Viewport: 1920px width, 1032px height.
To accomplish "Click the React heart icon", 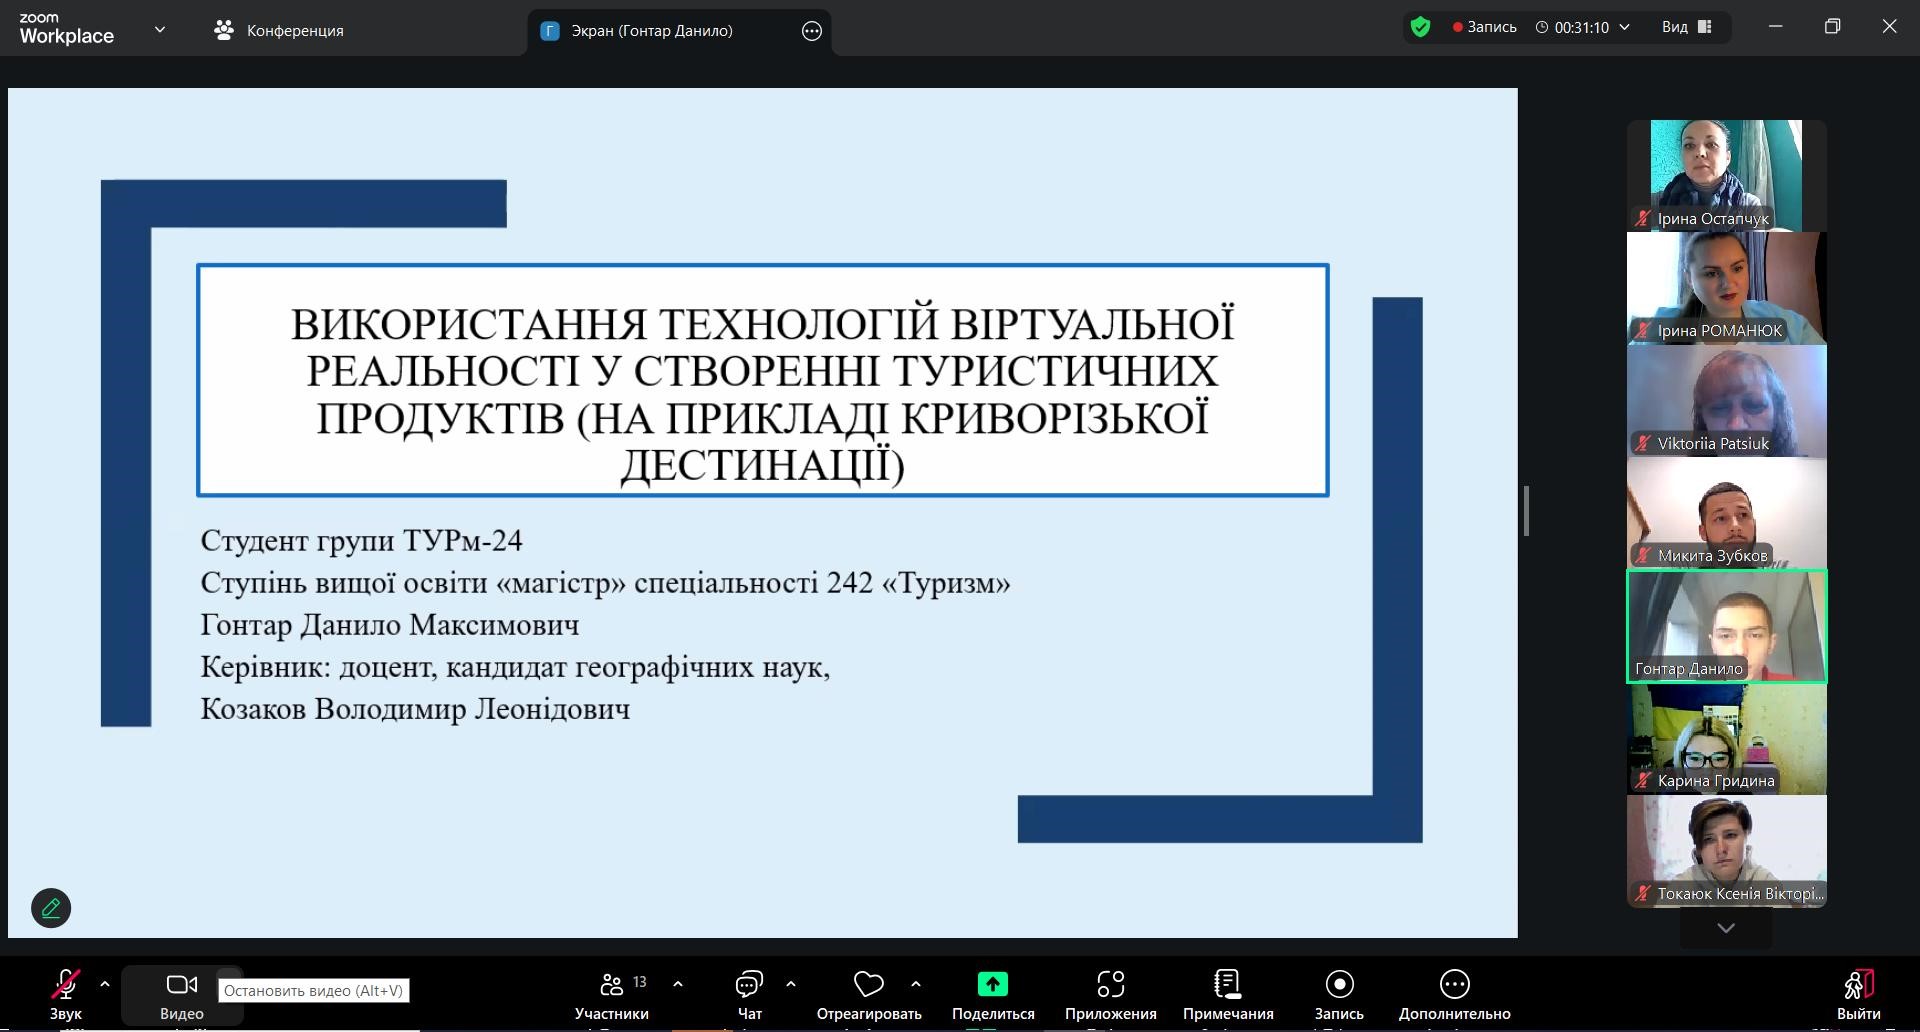I will pyautogui.click(x=868, y=985).
